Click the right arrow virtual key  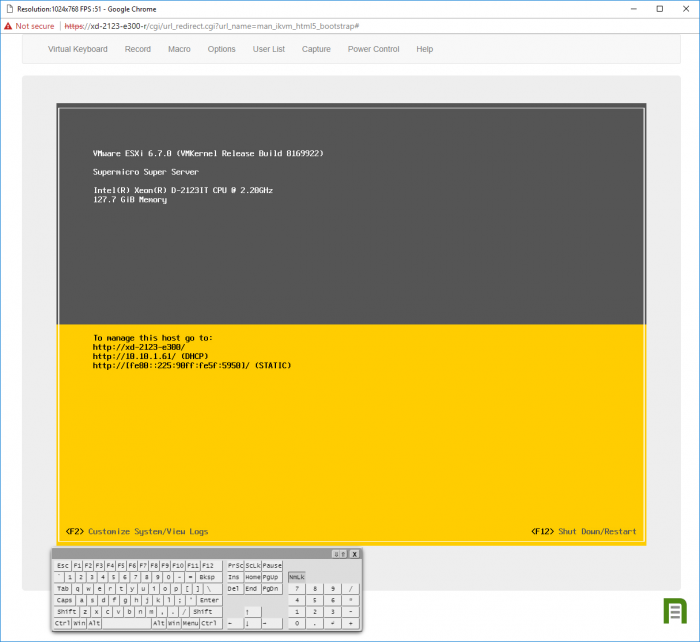pos(272,623)
